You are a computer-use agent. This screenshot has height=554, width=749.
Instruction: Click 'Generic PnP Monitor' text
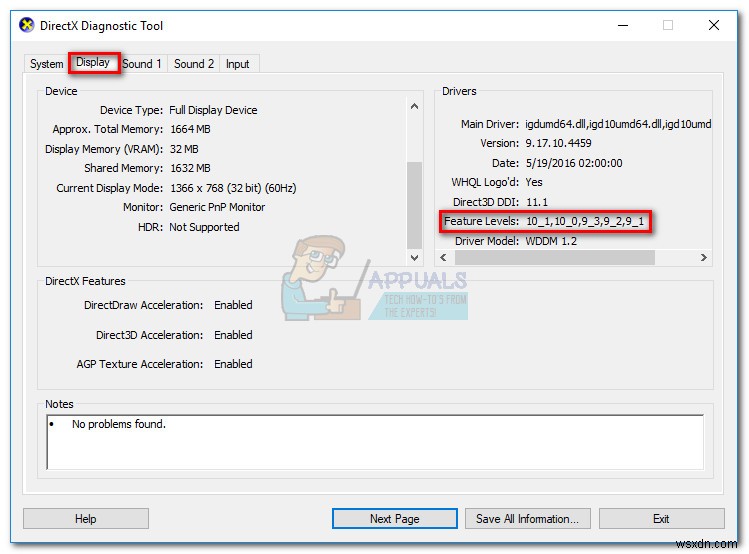(217, 207)
